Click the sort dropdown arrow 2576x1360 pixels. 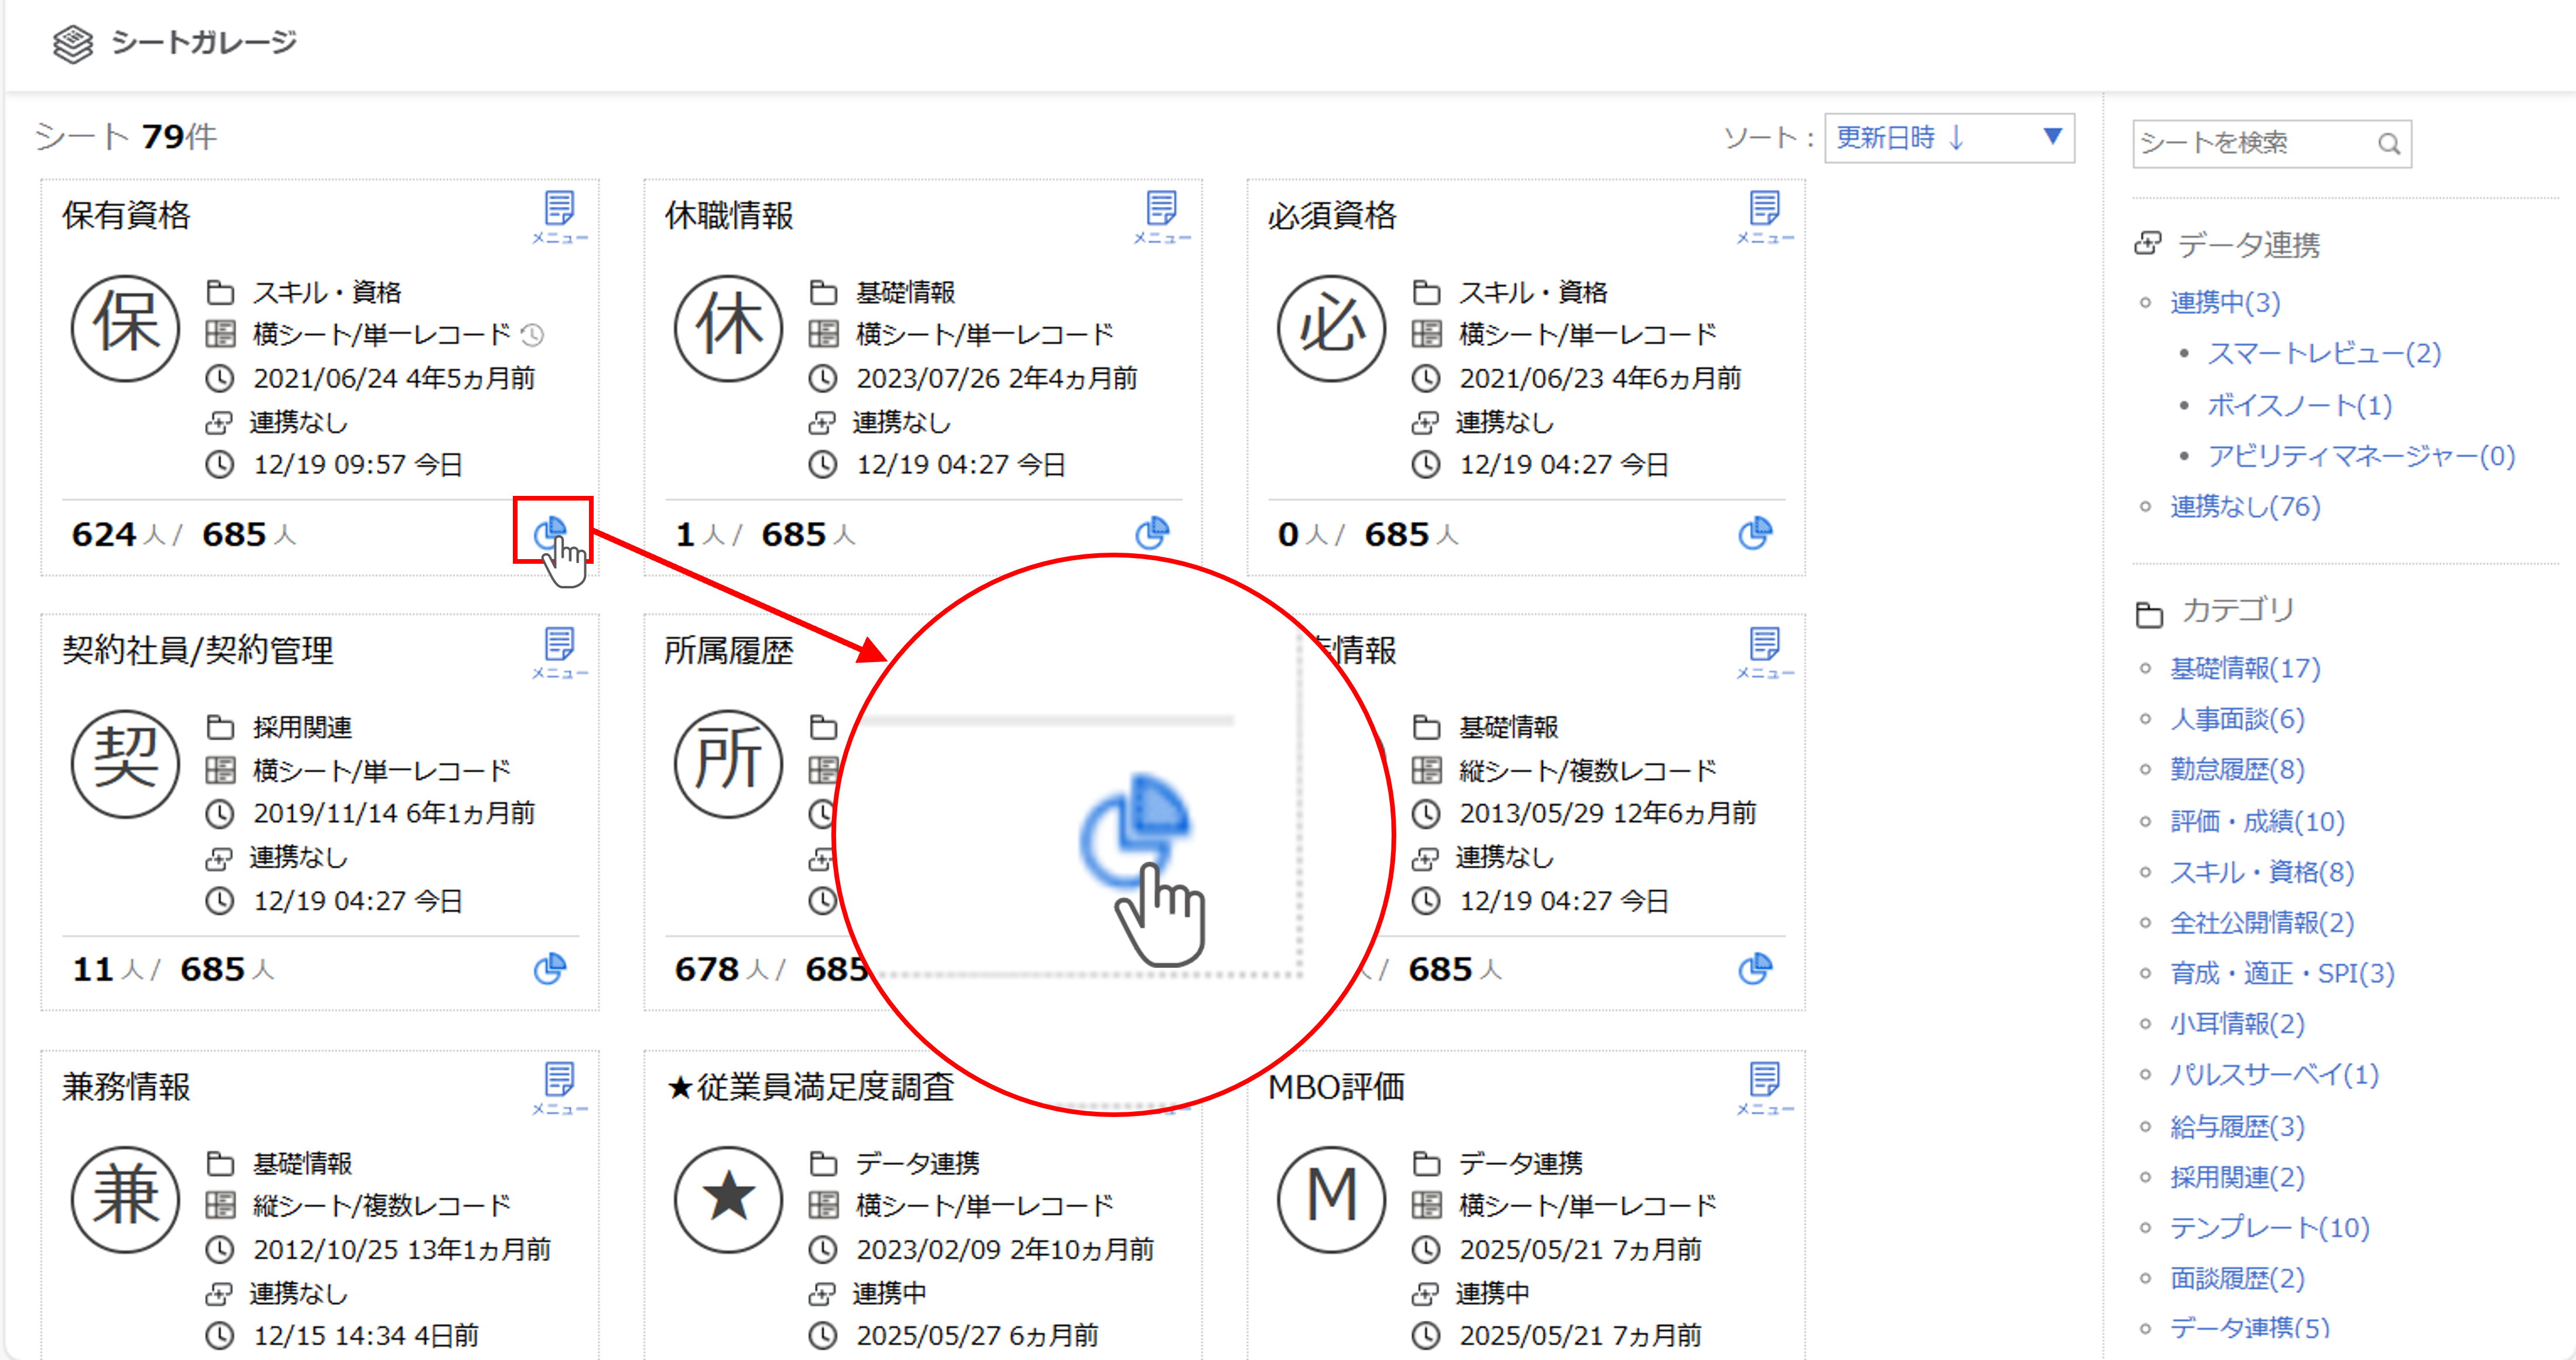click(2052, 136)
